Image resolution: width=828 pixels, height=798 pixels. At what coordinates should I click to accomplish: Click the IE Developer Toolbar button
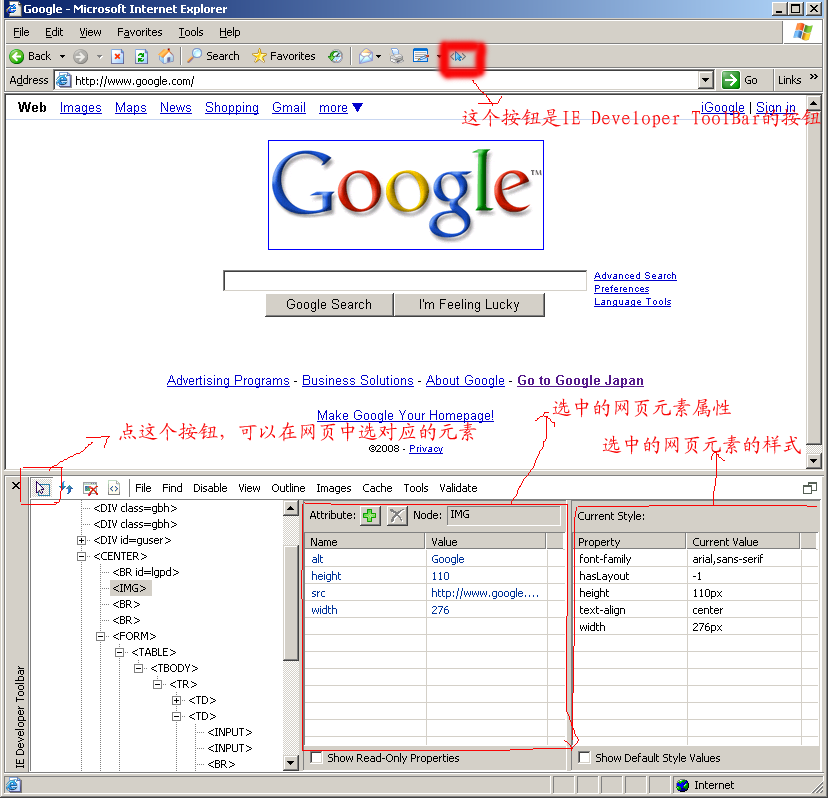tap(458, 57)
